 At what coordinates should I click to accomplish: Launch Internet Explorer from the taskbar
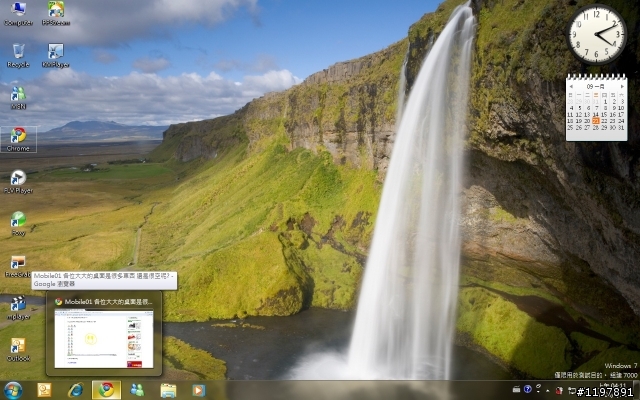pyautogui.click(x=76, y=390)
